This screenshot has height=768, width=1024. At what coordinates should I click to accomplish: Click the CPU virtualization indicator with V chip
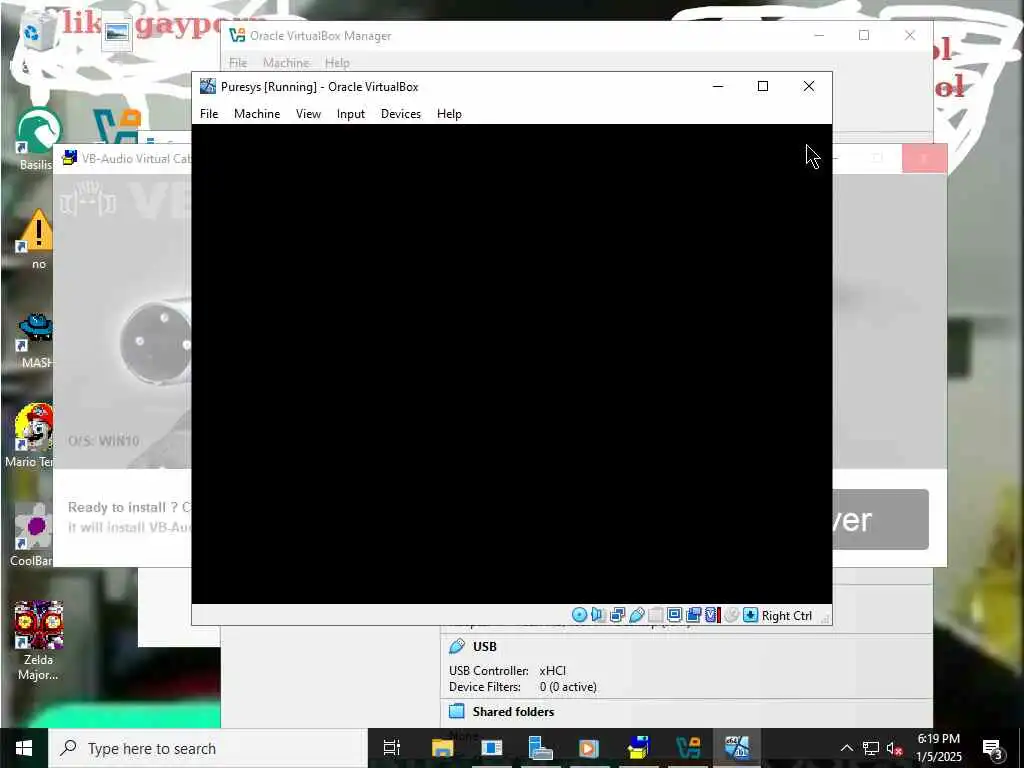712,615
